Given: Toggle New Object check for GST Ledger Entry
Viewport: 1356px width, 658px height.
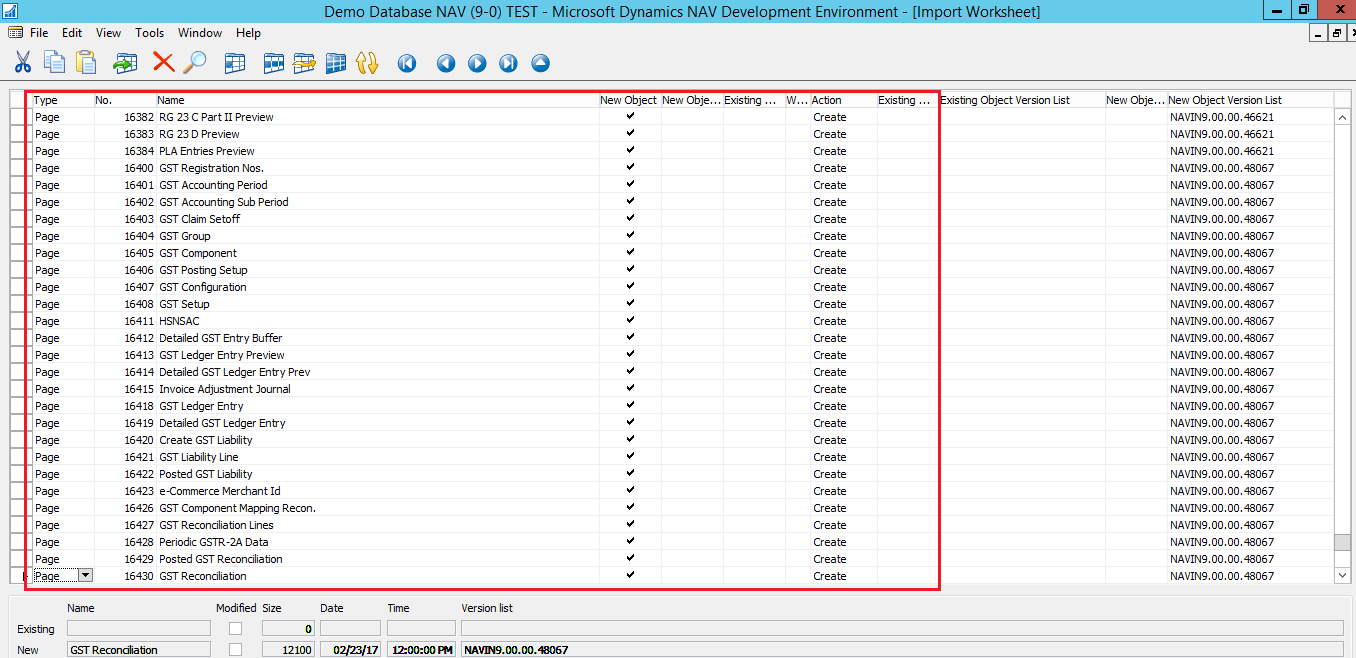Looking at the screenshot, I should (630, 406).
